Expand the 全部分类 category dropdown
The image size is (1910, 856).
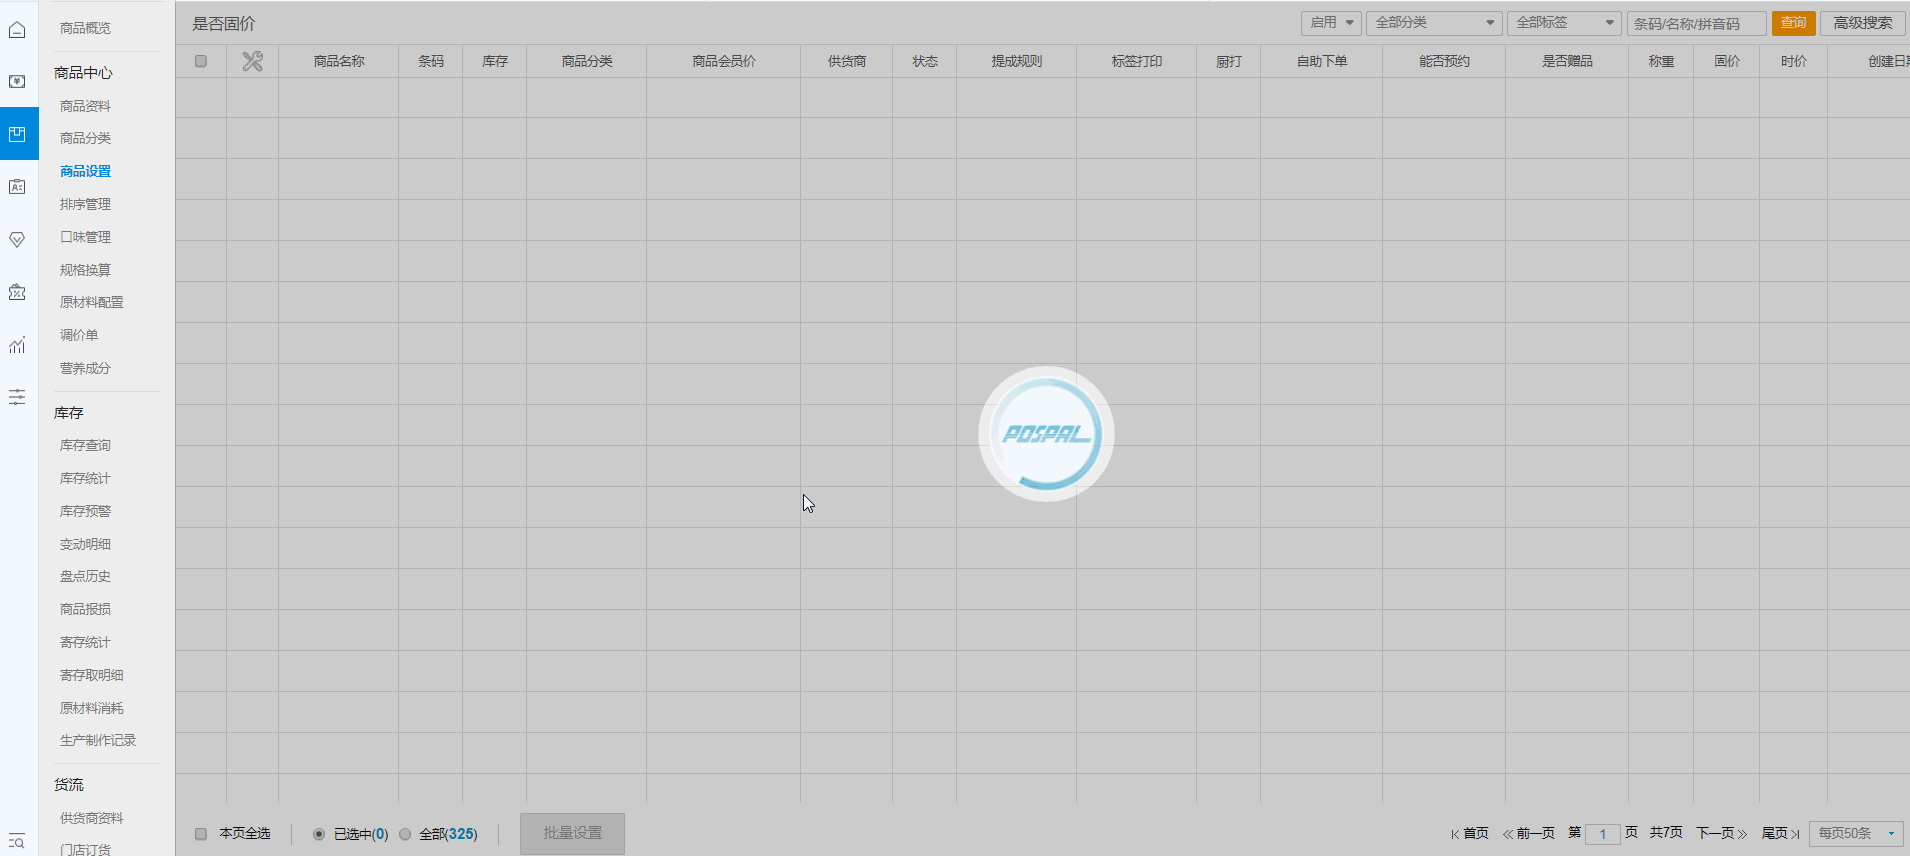click(1433, 23)
